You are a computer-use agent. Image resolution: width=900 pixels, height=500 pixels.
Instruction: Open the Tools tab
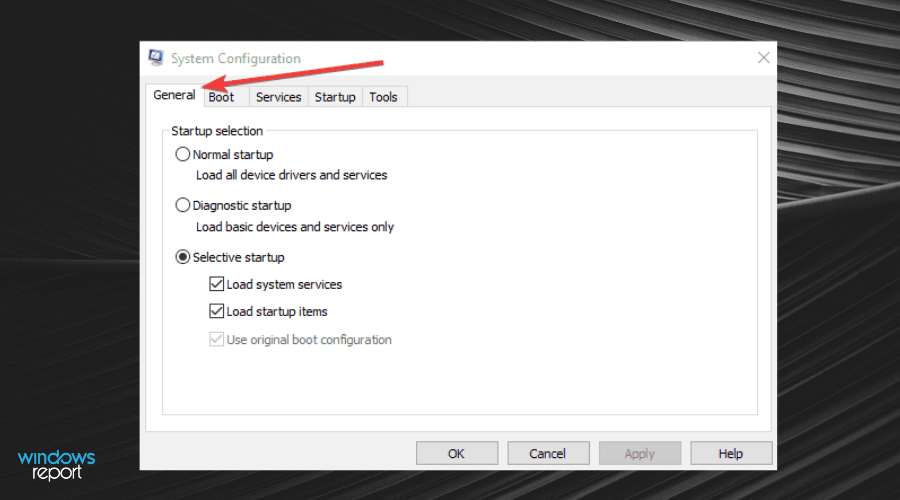coord(383,97)
